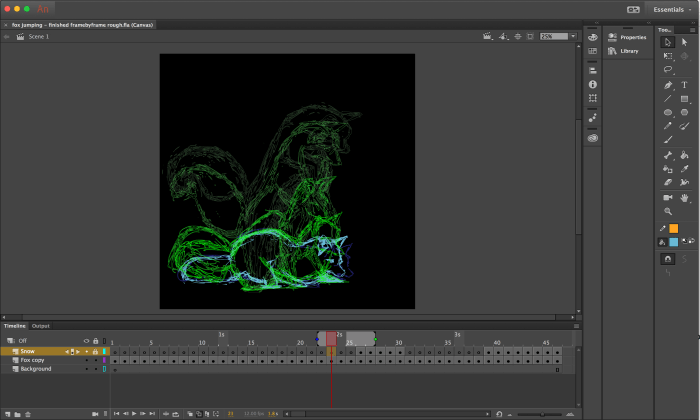This screenshot has height=420, width=700.
Task: Delete layer with the trash icon
Action: pos(28,413)
